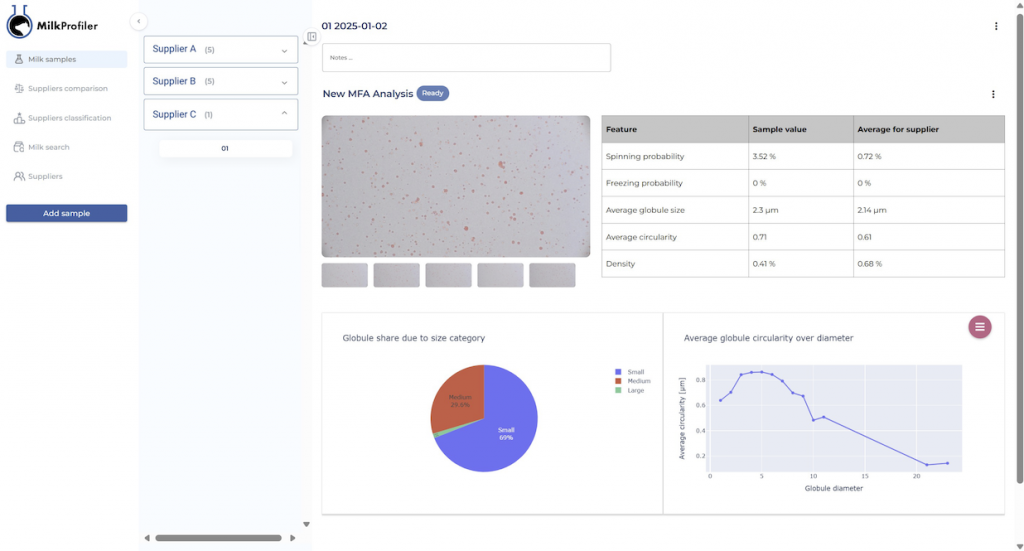Click the 2.3 µm sample value cell
The height and width of the screenshot is (551, 1024).
[801, 210]
